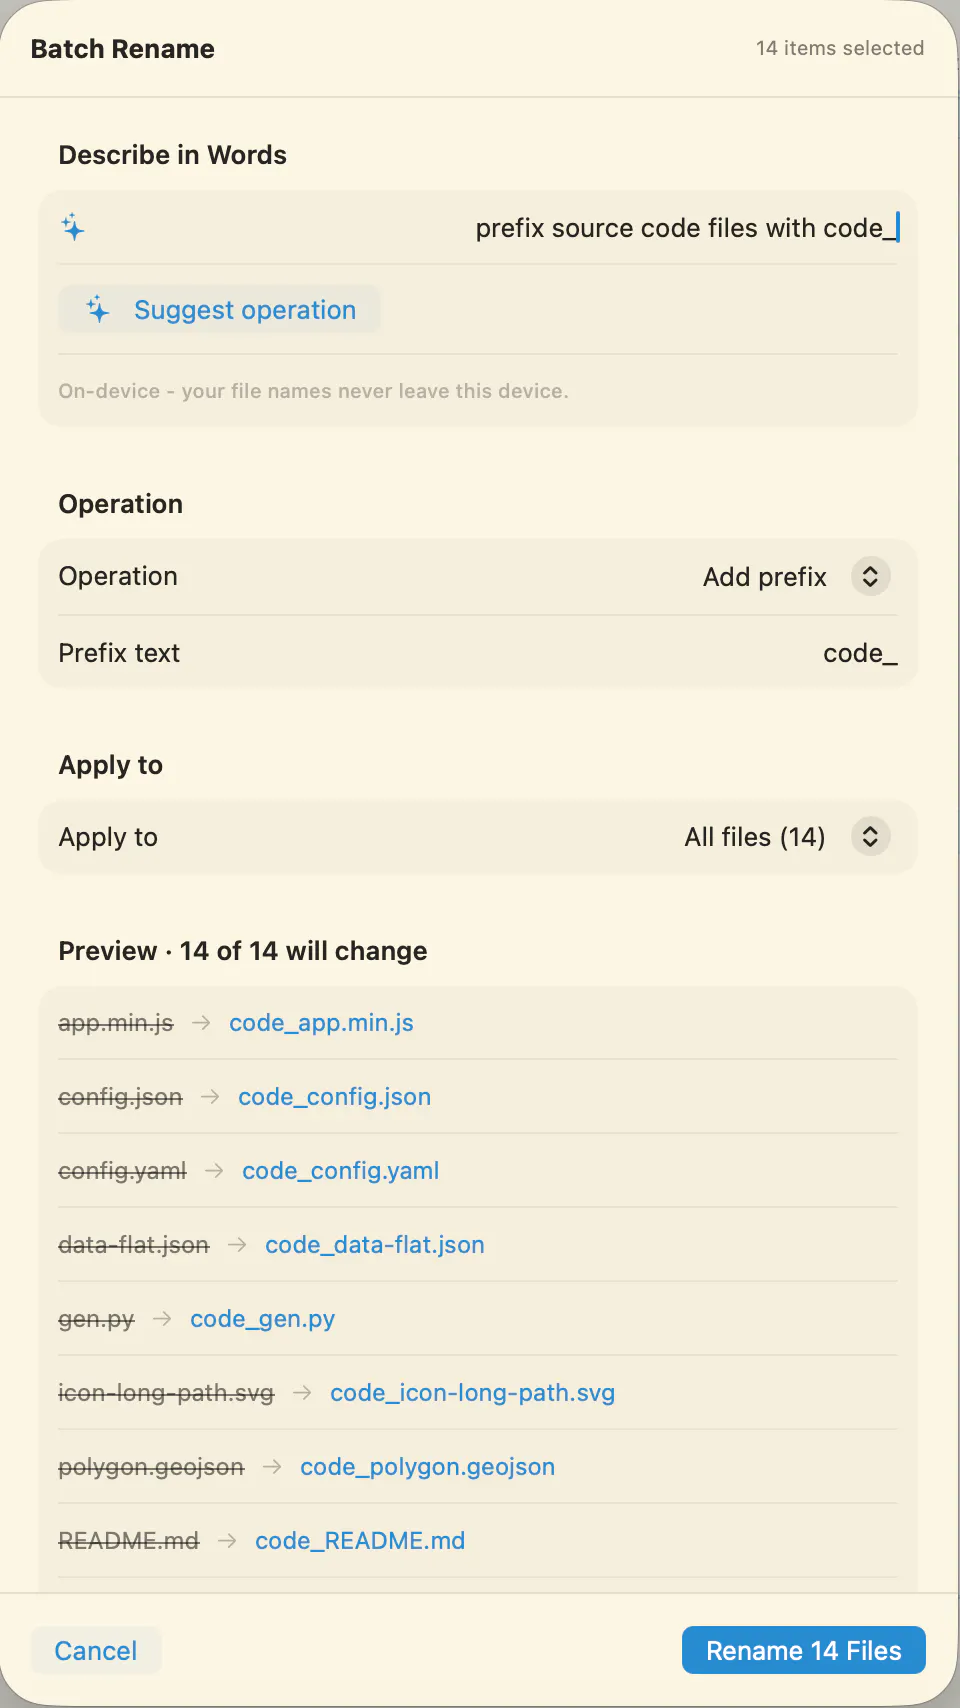Select the code_config.json preview name
The width and height of the screenshot is (960, 1708).
(334, 1097)
